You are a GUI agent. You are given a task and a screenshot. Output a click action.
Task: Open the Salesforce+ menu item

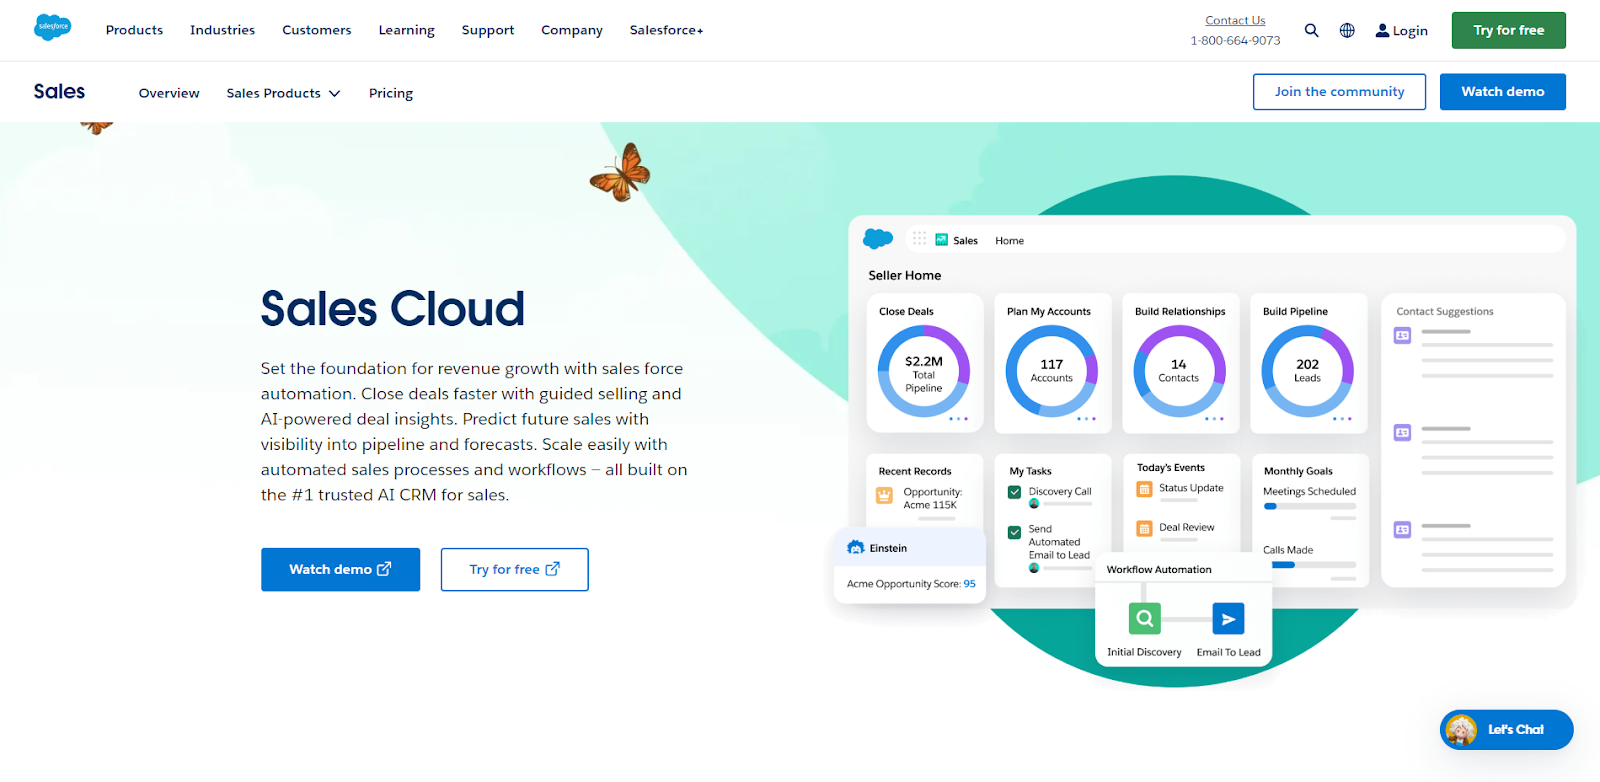point(666,30)
